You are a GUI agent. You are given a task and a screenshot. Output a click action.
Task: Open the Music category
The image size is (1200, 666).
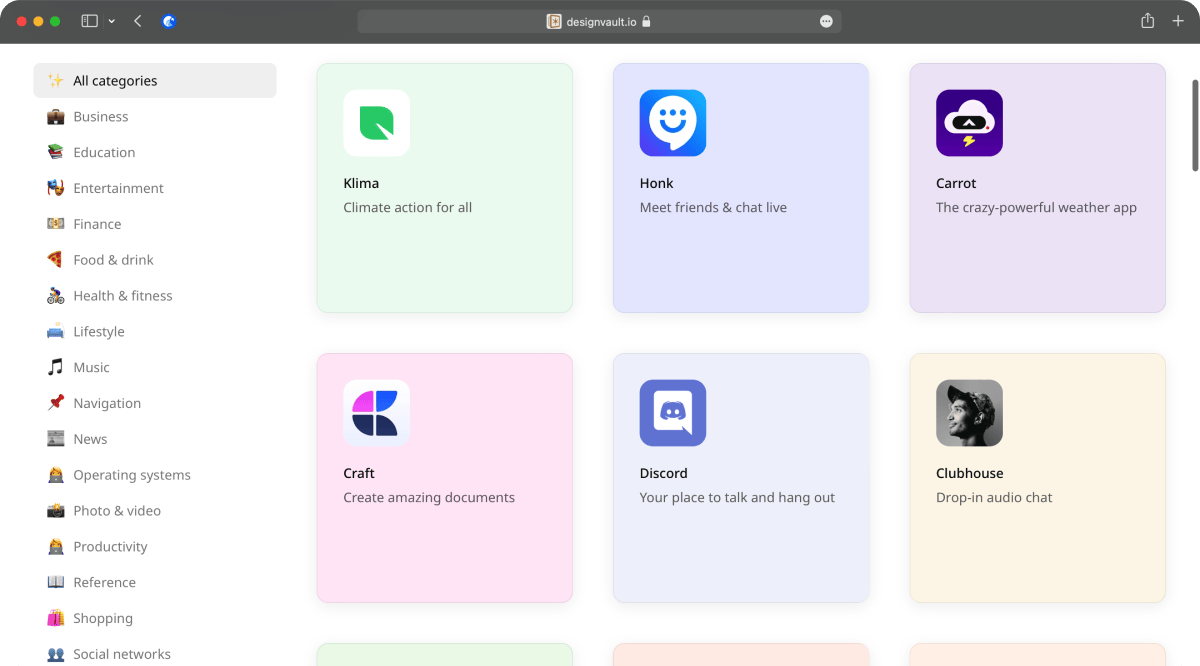click(x=91, y=367)
